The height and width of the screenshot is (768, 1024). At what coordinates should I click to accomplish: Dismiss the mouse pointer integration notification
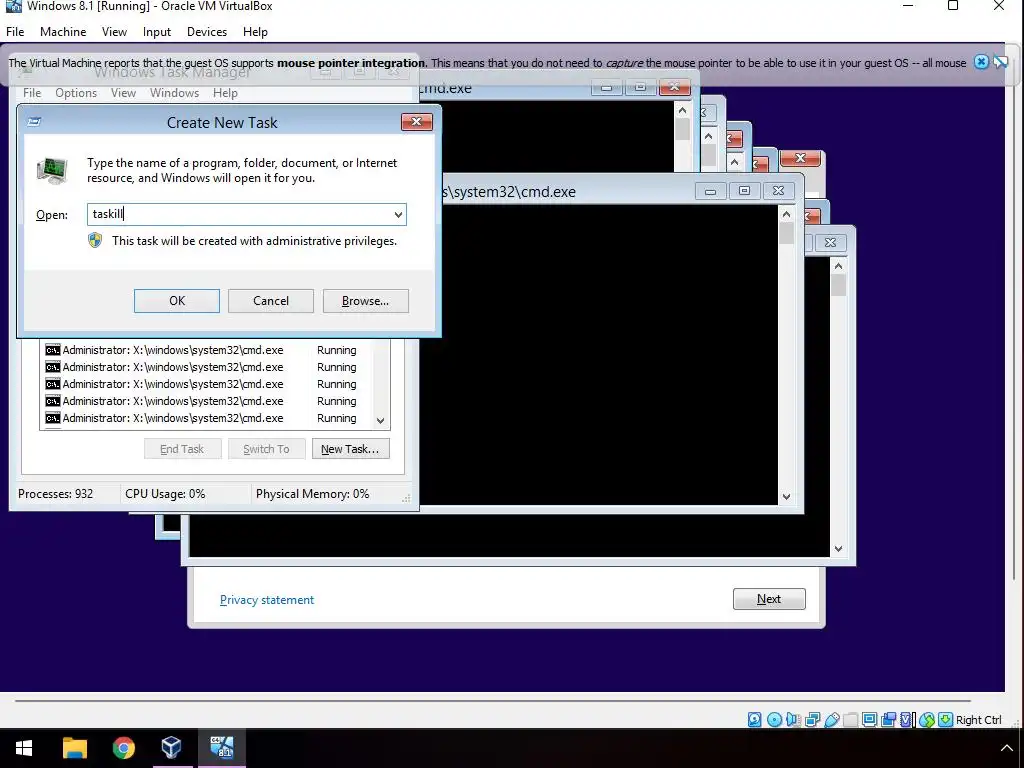coord(981,62)
